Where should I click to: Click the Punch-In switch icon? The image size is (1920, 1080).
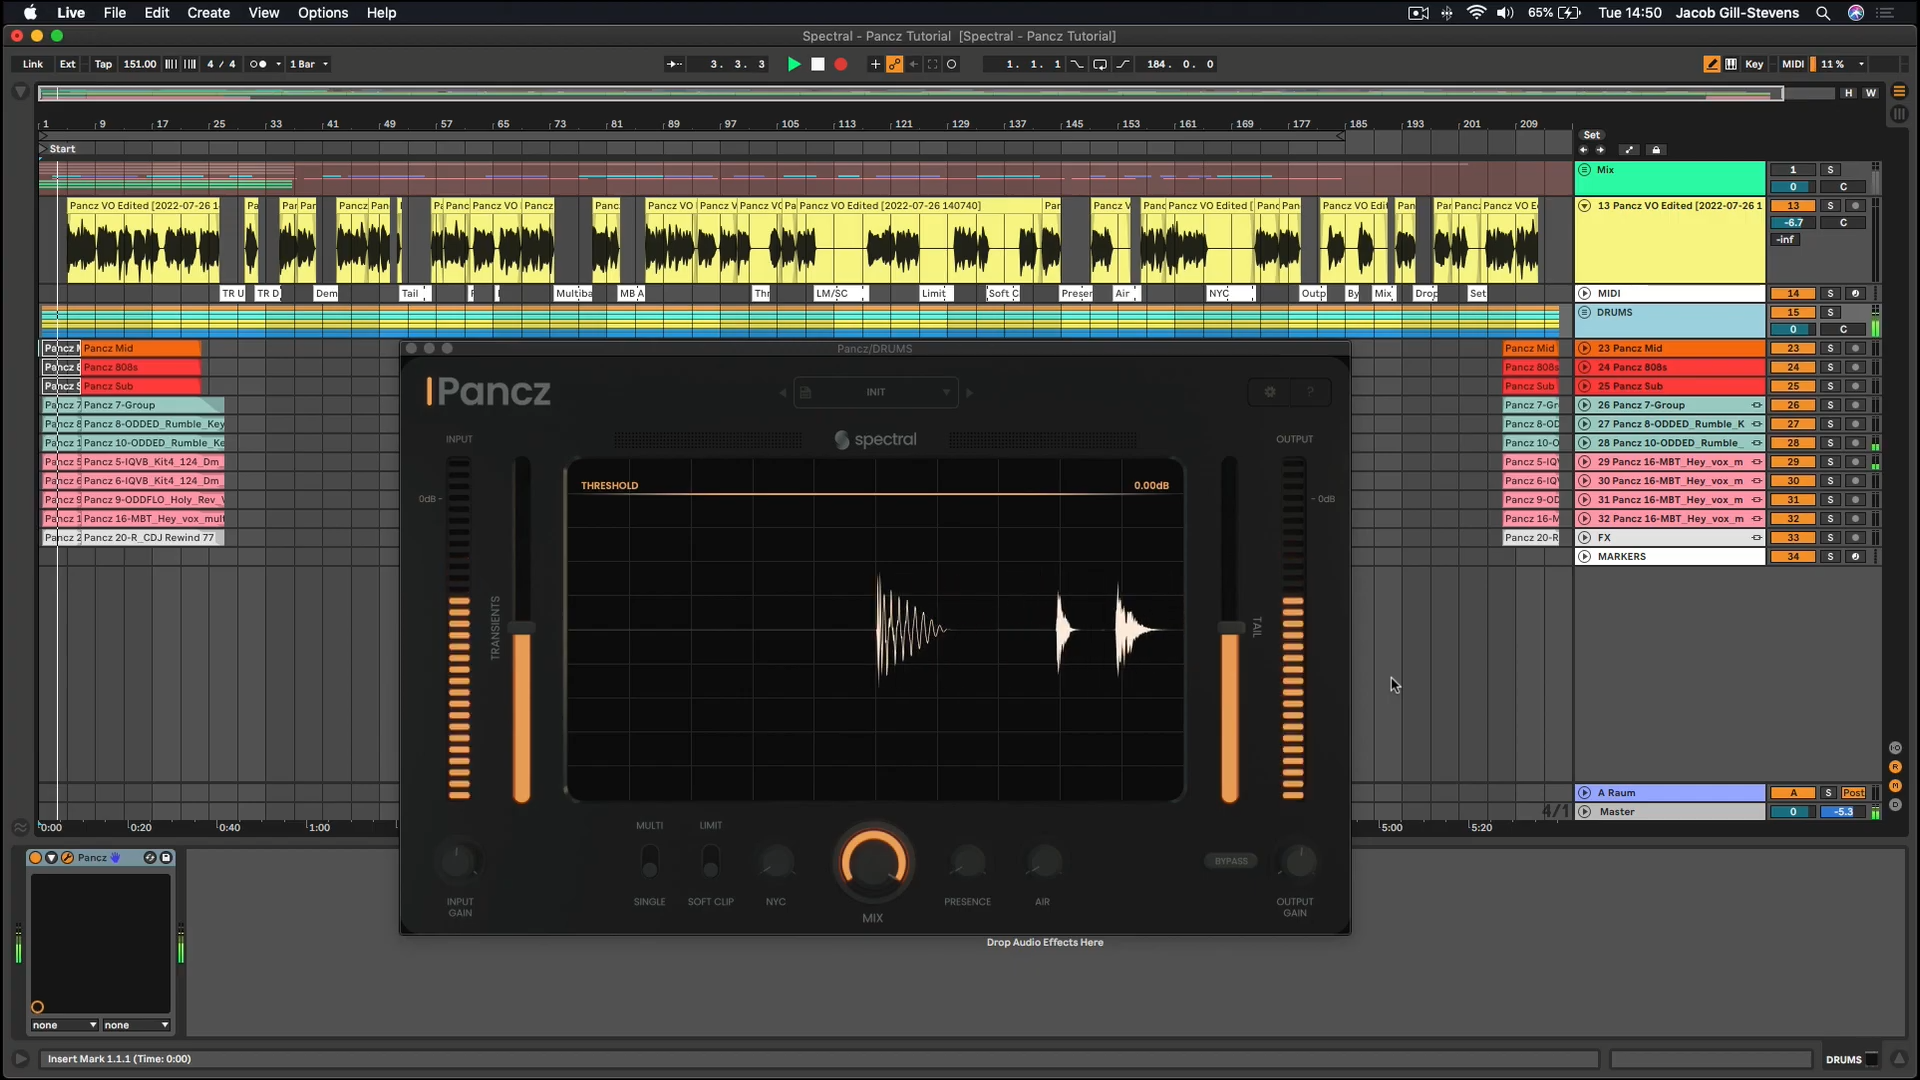pos(1077,64)
